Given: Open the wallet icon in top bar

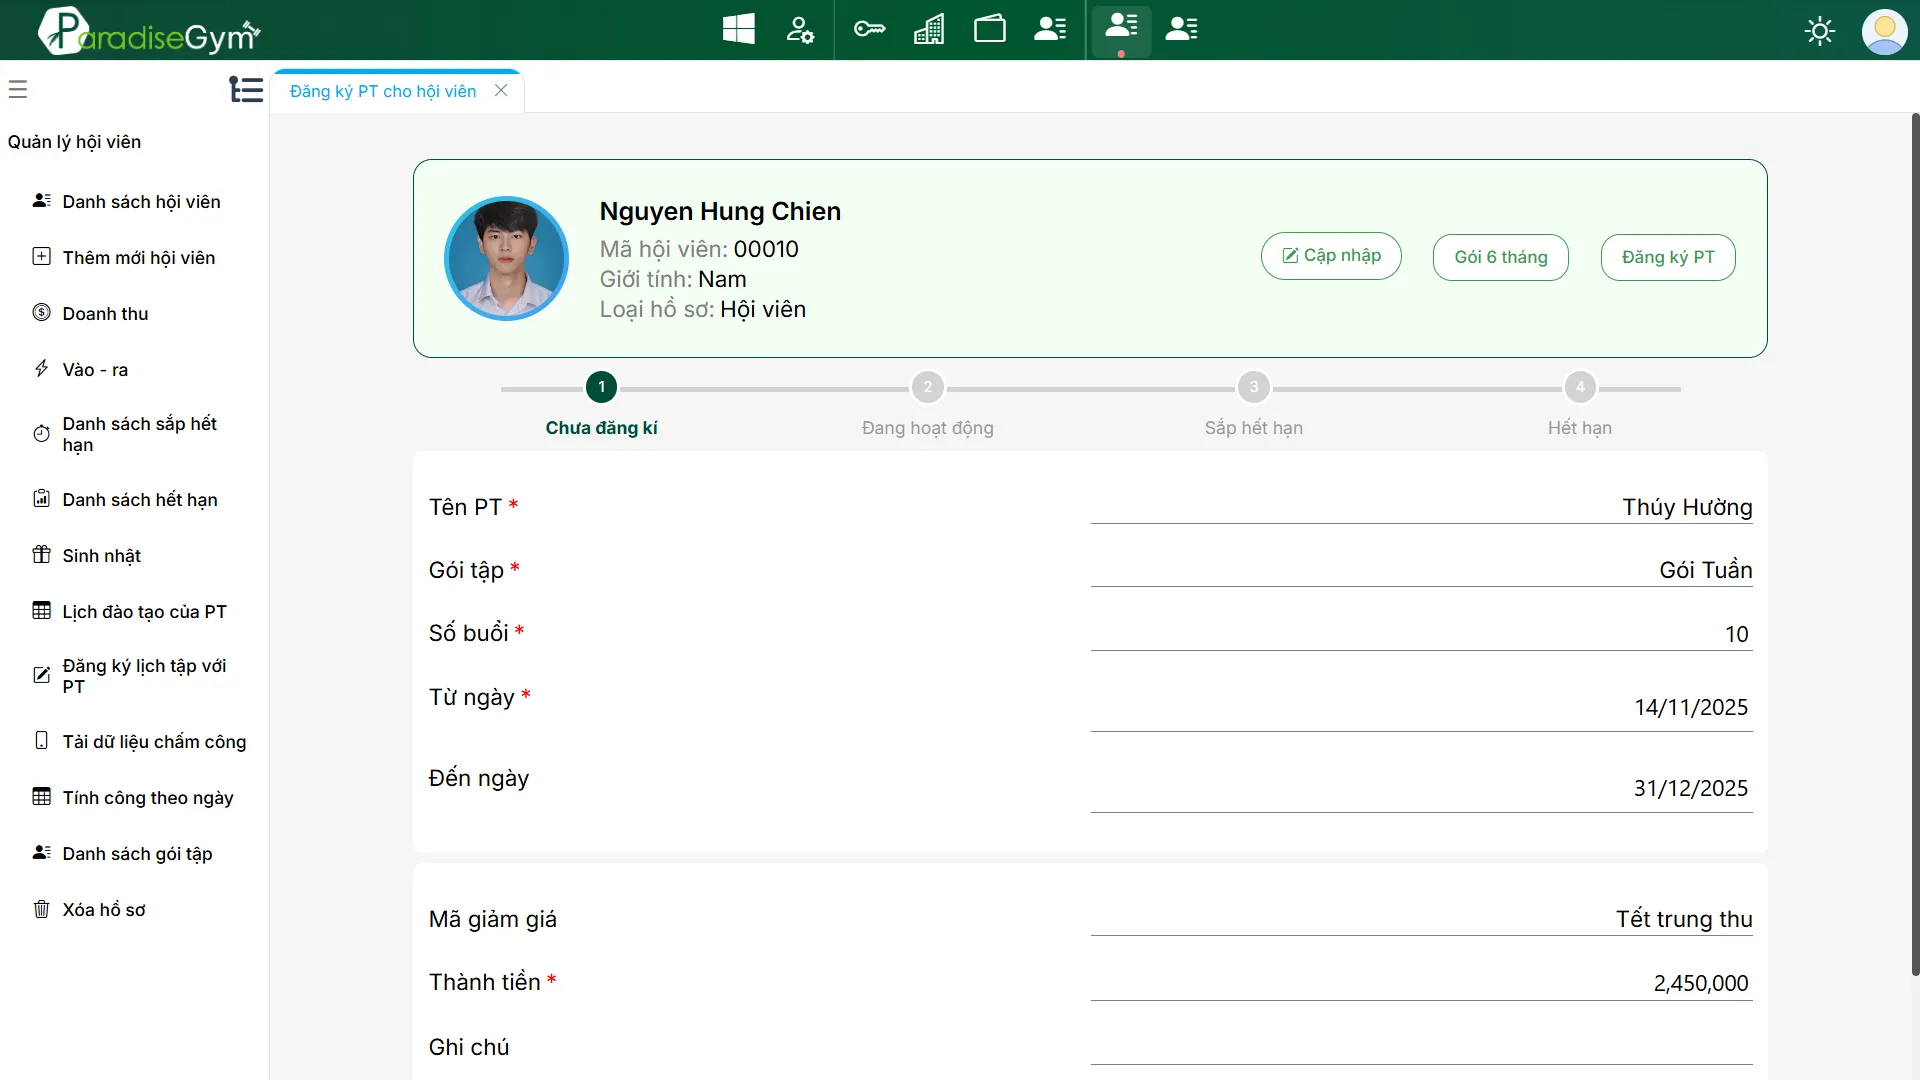Looking at the screenshot, I should [x=990, y=29].
